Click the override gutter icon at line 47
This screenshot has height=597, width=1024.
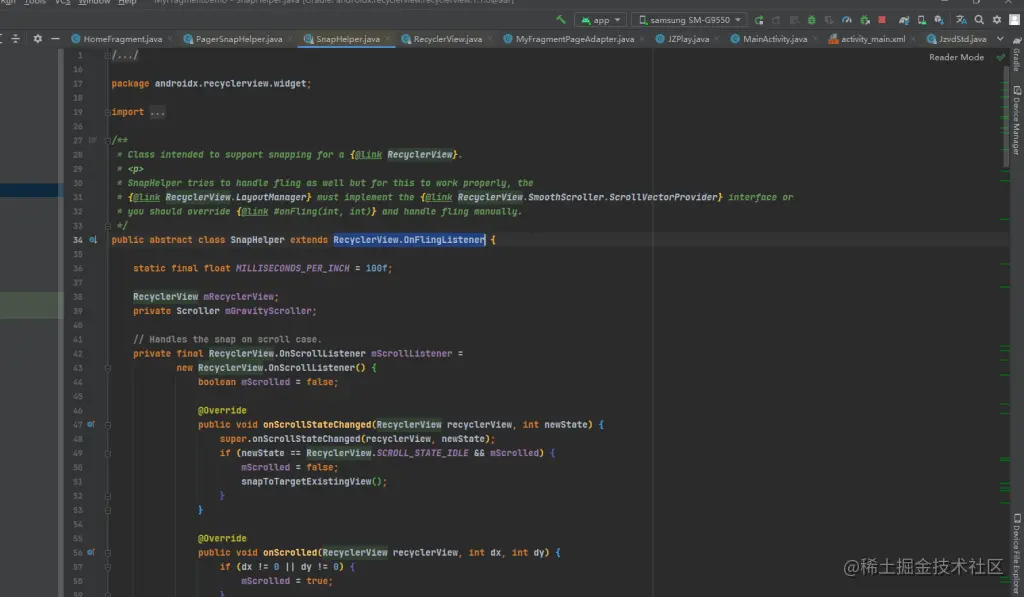91,425
